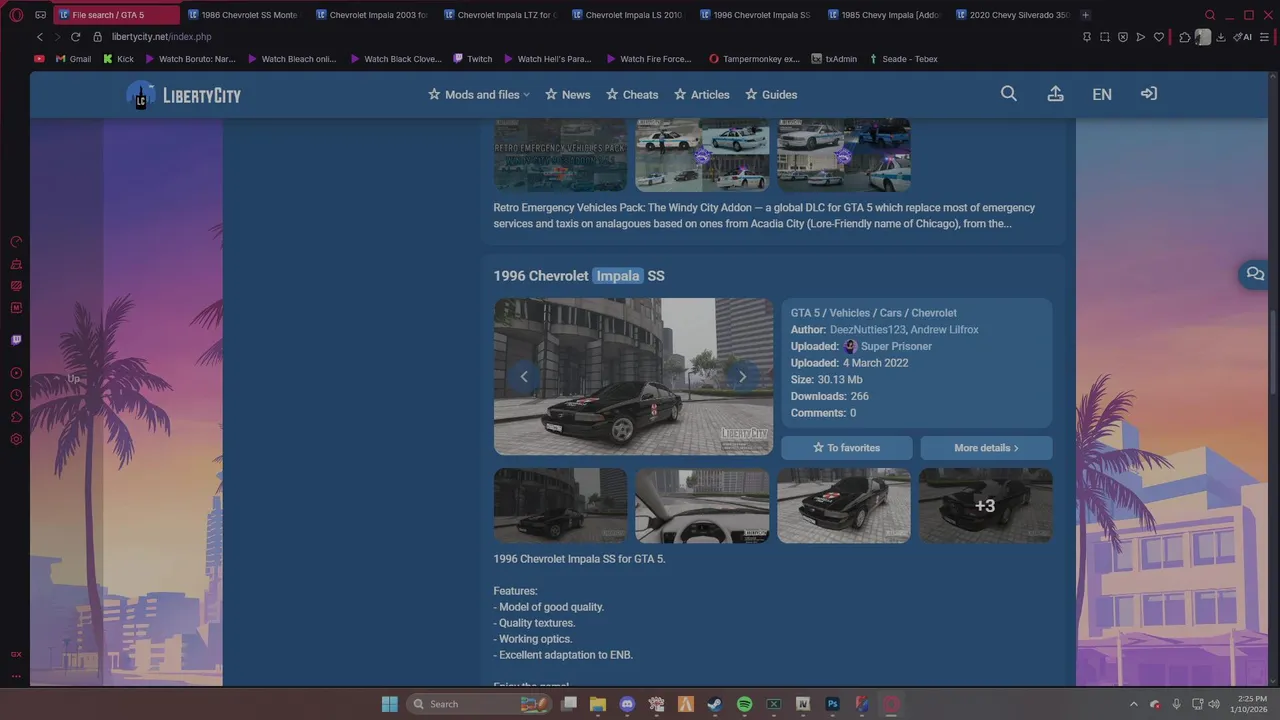Reload the page with the refresh icon
Screen dimensions: 1280x720
[75, 37]
